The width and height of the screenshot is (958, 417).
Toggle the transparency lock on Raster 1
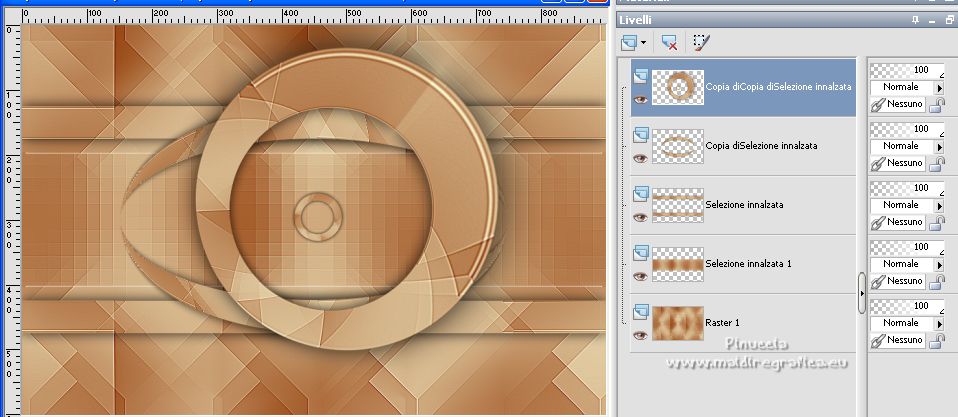937,341
